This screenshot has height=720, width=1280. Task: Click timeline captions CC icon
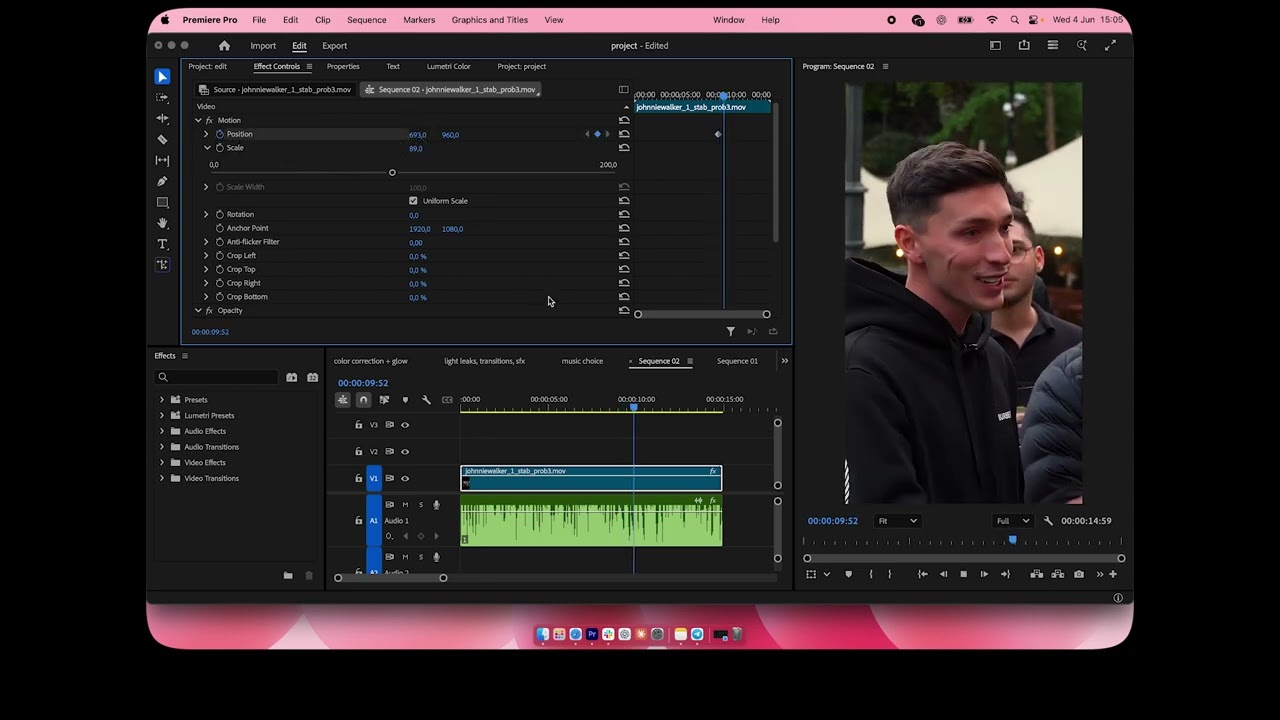447,400
